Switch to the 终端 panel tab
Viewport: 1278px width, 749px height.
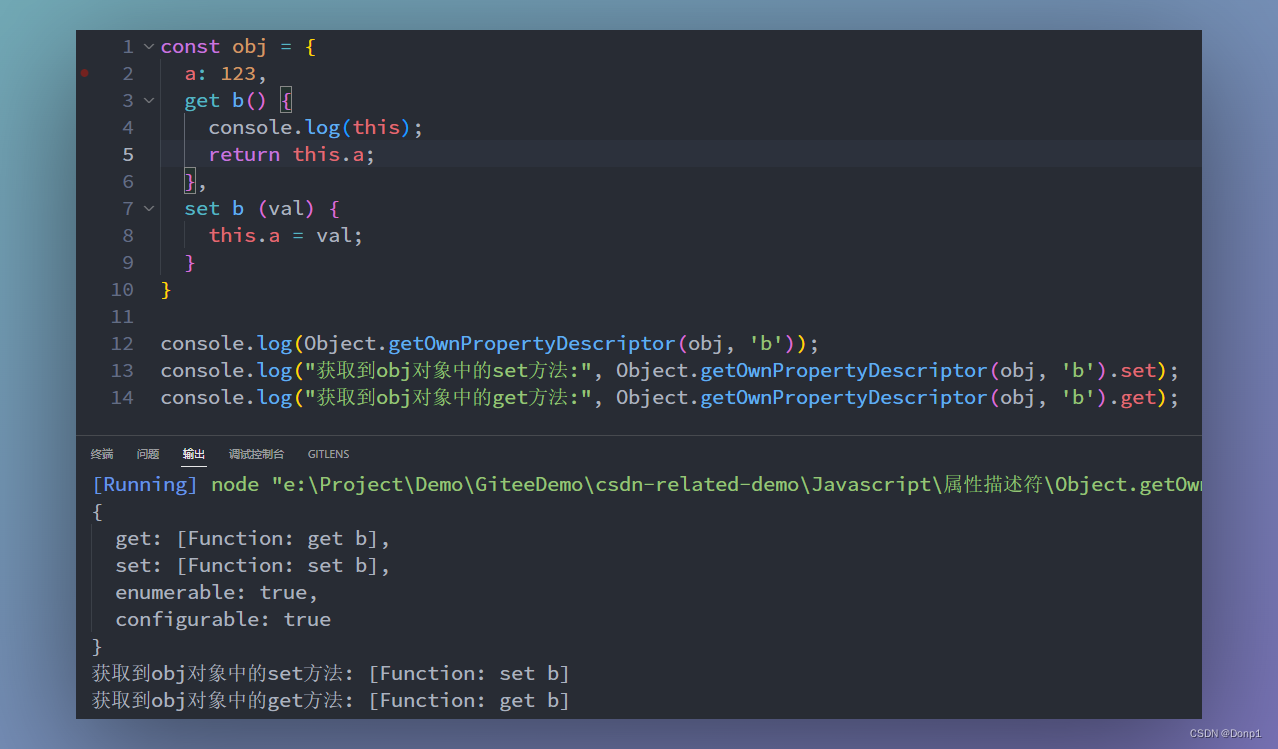point(102,454)
